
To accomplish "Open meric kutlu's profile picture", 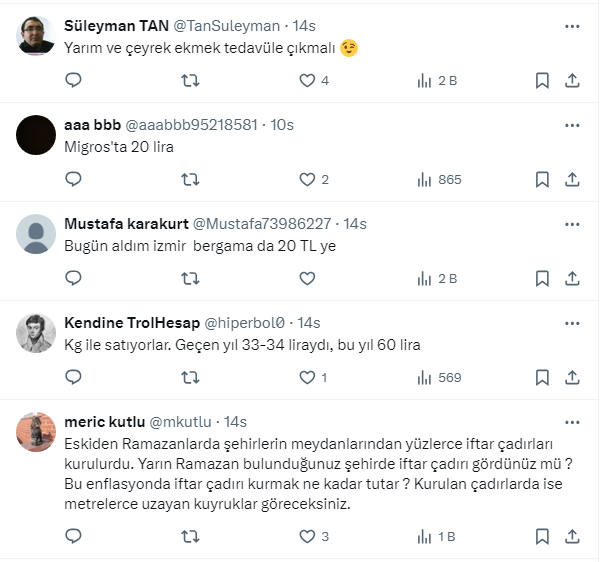I will [x=36, y=432].
